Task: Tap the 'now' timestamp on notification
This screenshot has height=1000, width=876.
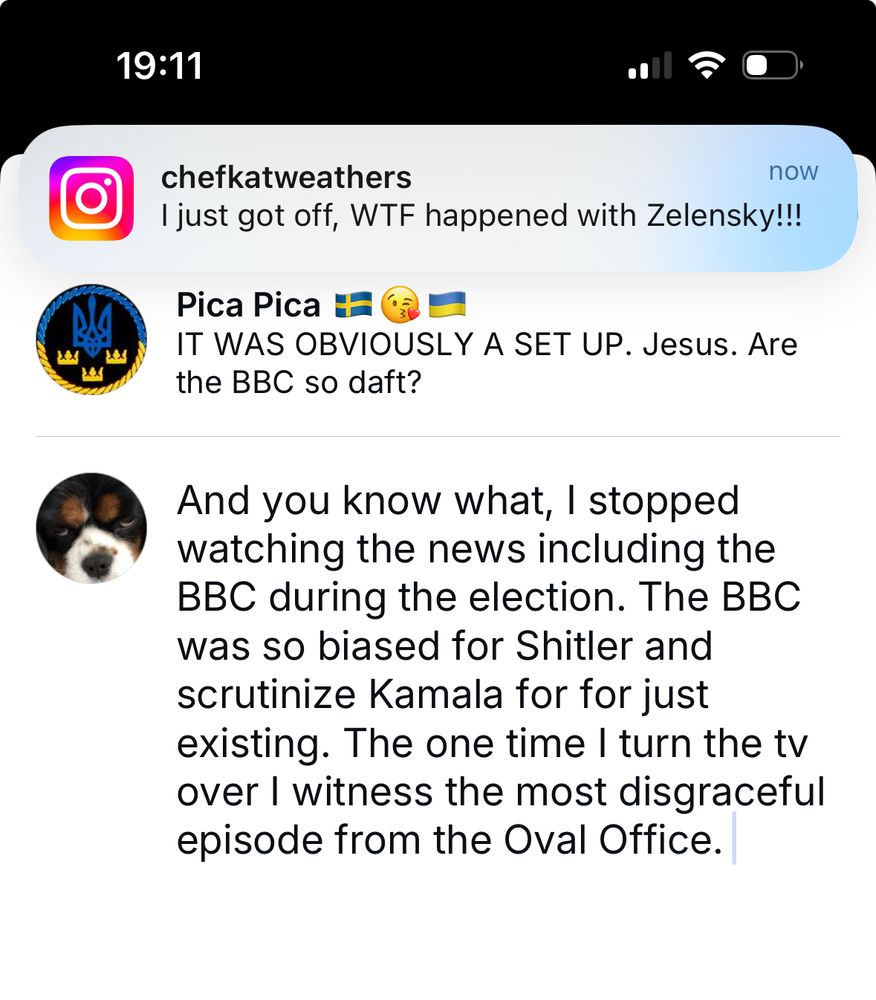Action: tap(793, 171)
